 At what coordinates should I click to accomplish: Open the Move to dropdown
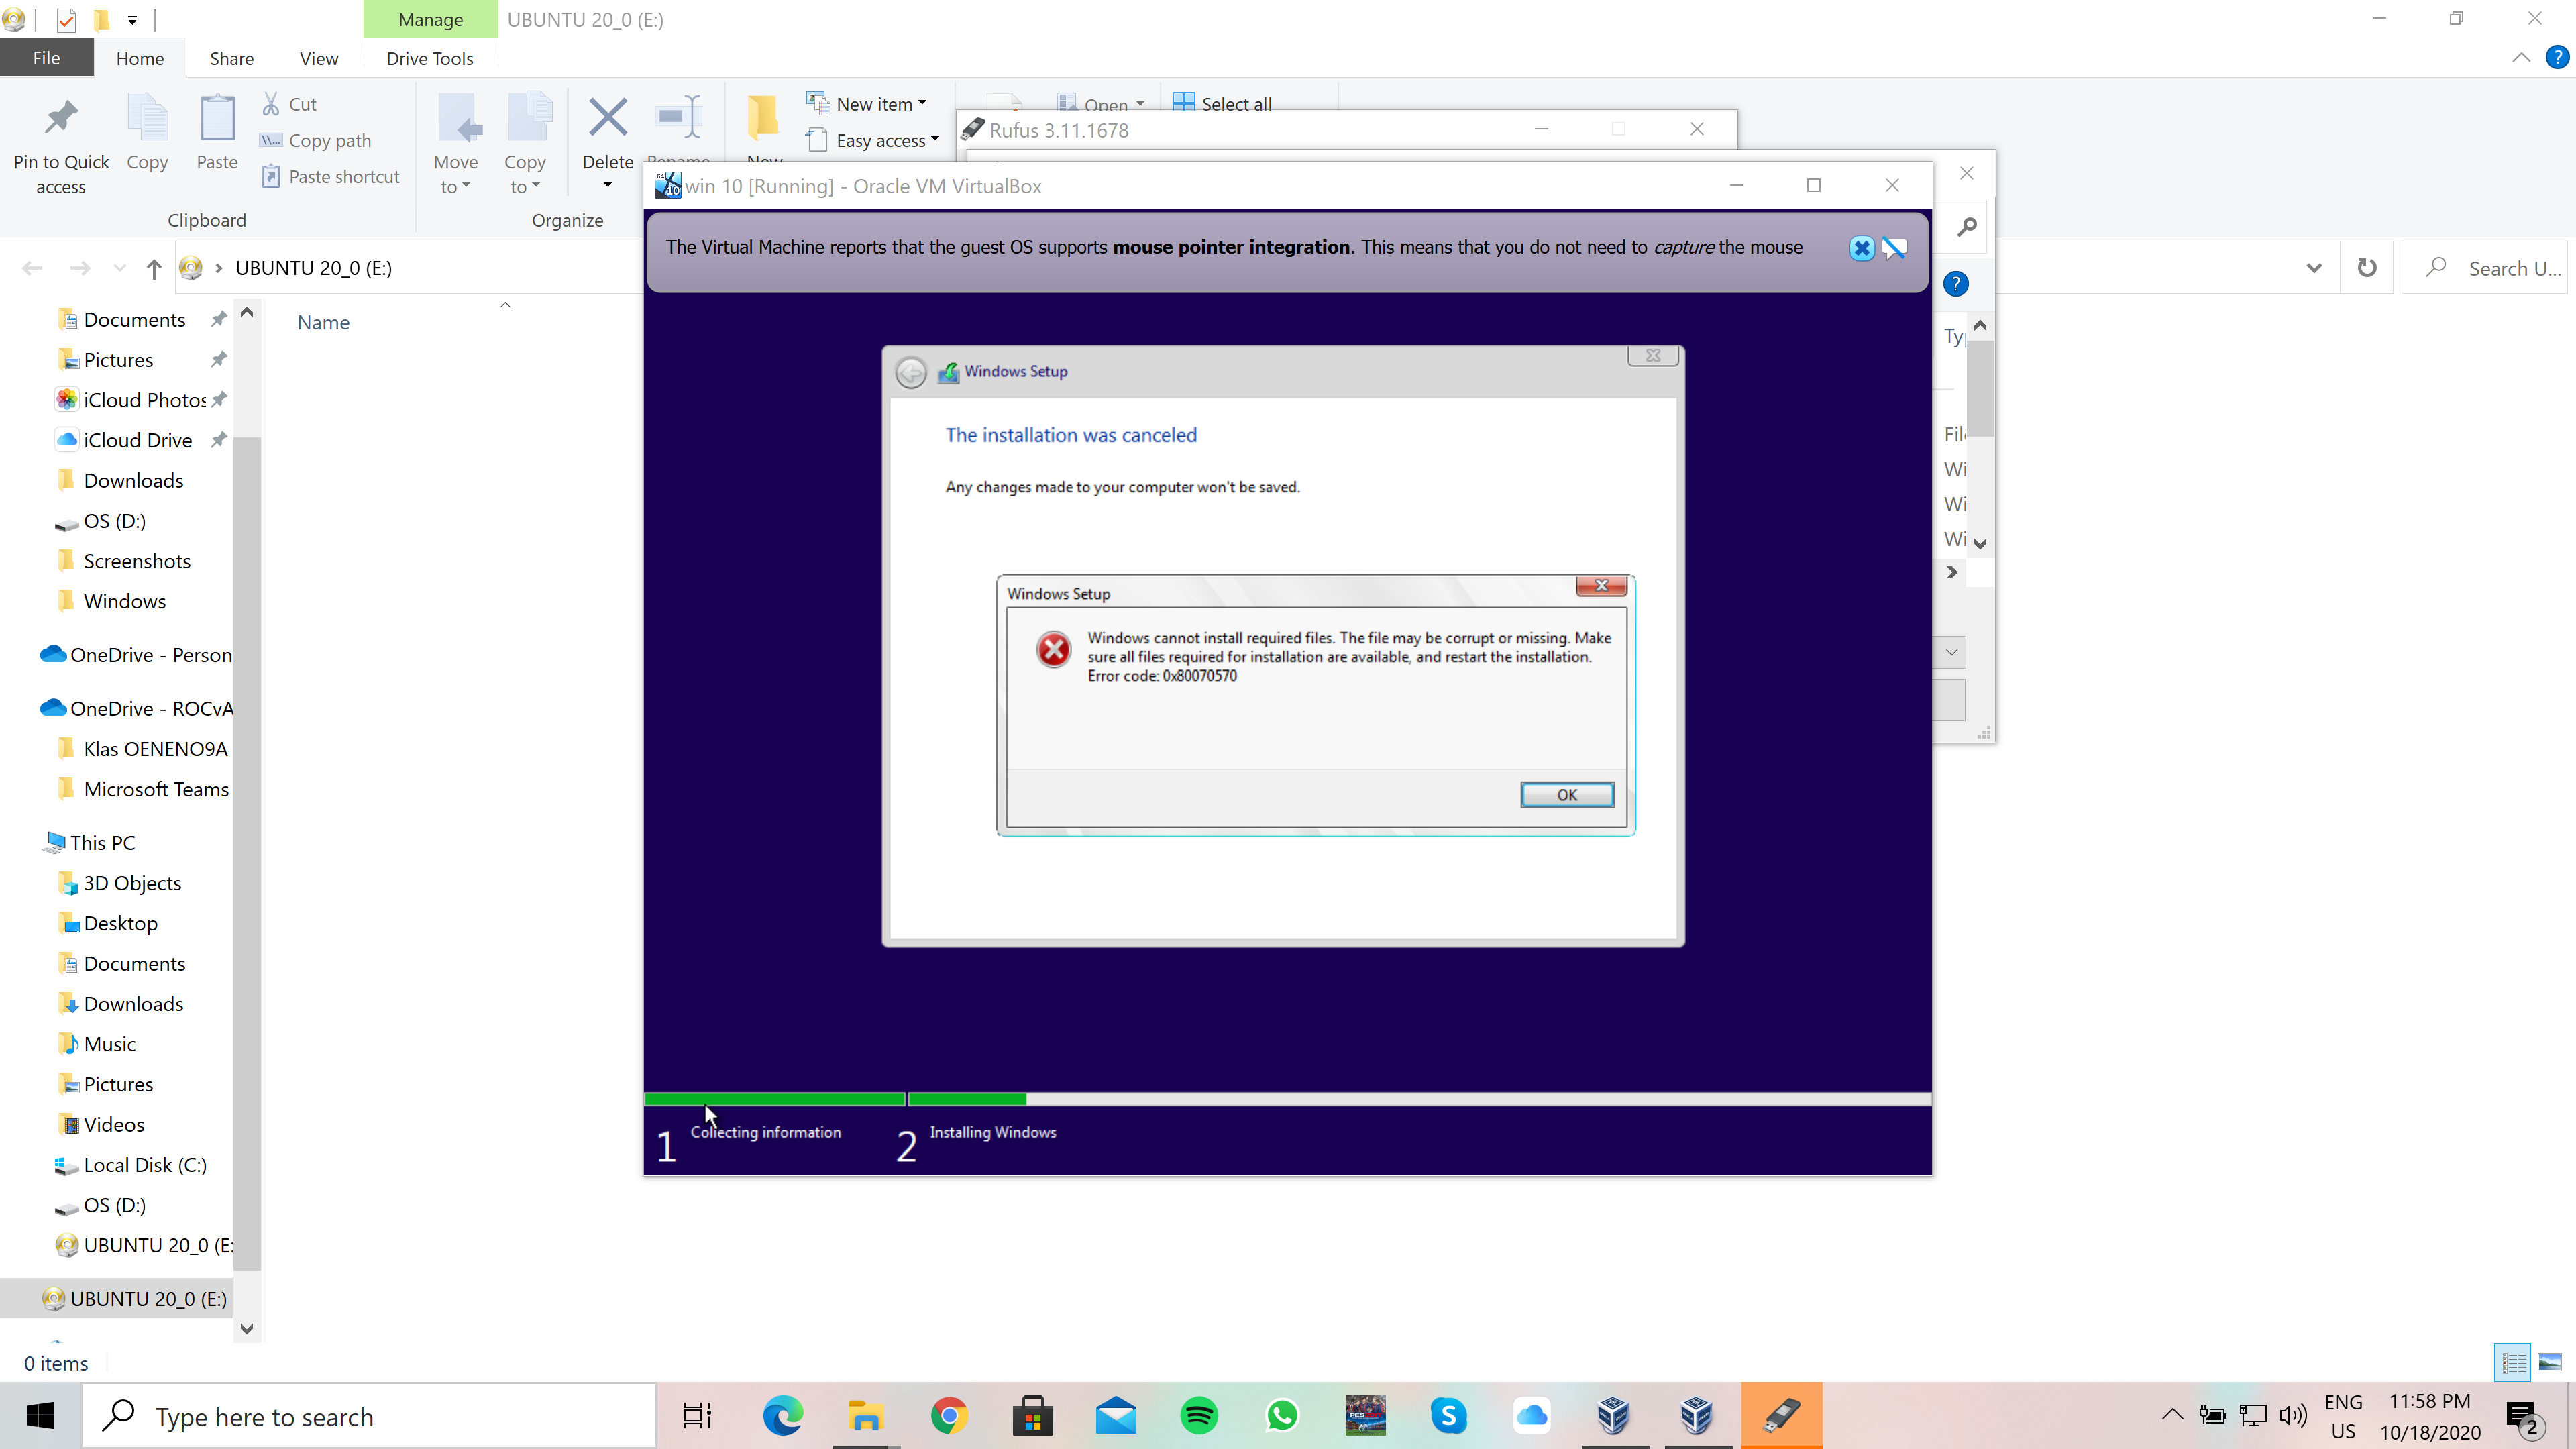(455, 174)
